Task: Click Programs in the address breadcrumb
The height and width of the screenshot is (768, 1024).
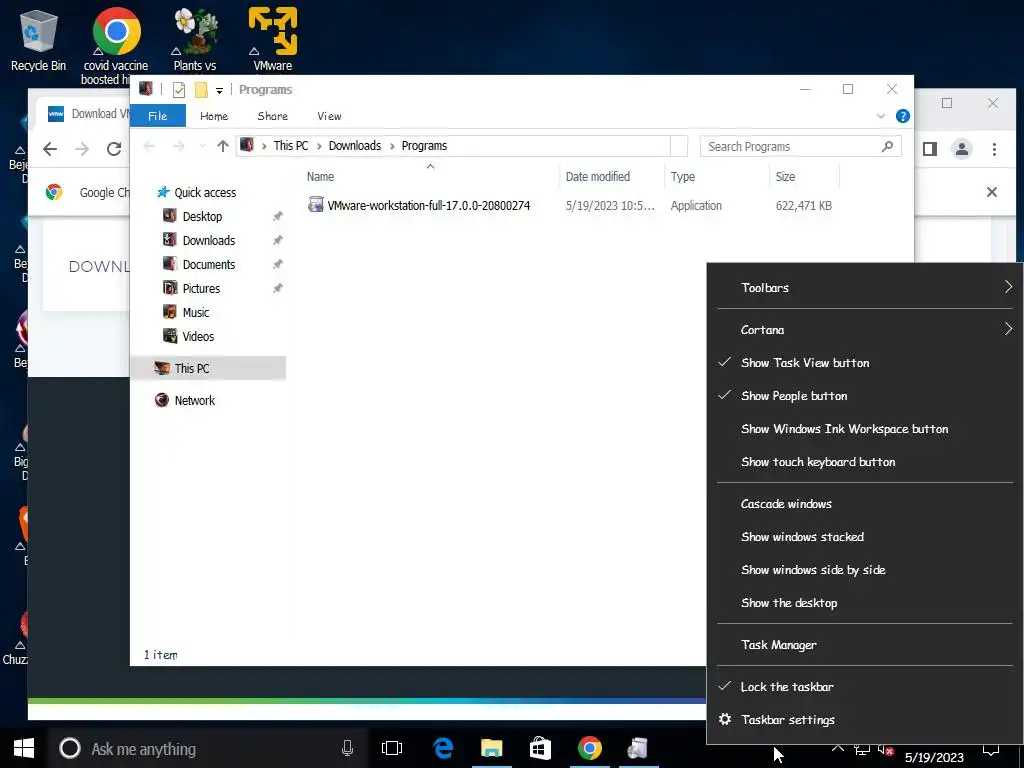Action: click(424, 146)
